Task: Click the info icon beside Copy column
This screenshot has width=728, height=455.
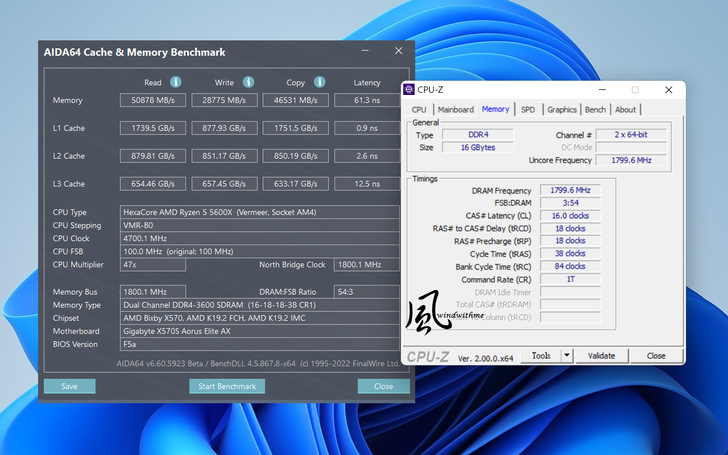Action: 319,82
